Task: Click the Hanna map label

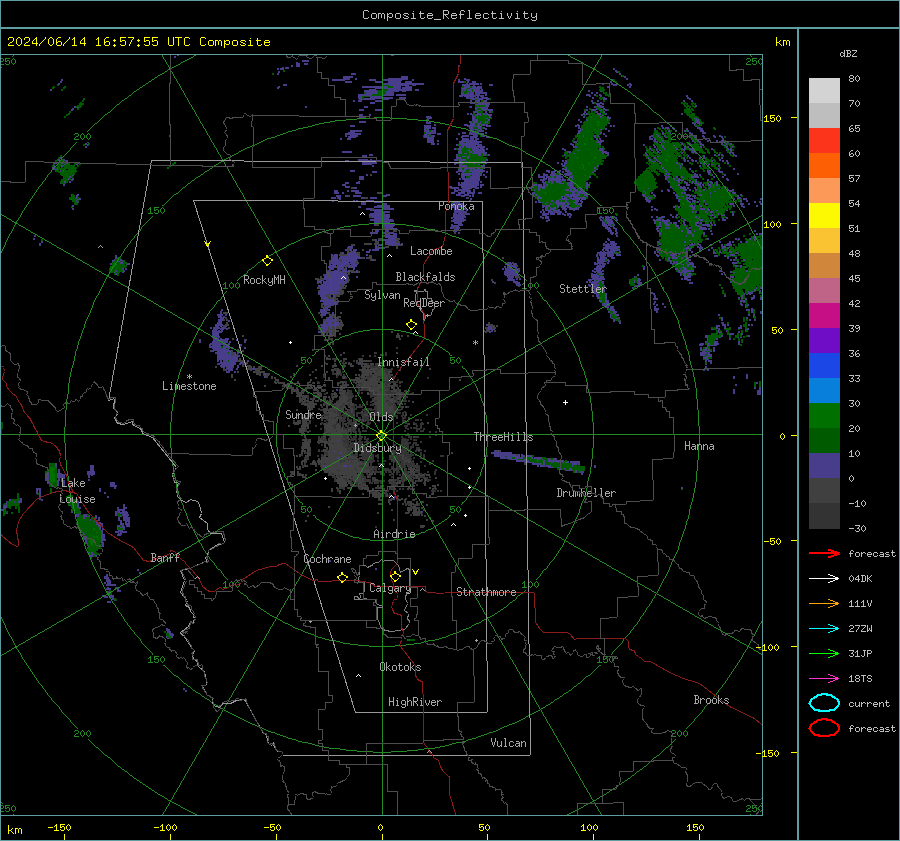Action: tap(699, 446)
